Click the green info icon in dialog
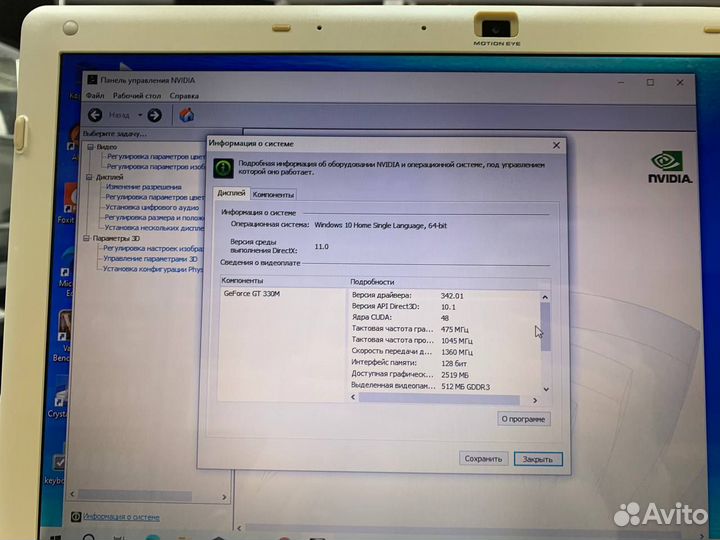This screenshot has width=720, height=540. pos(224,168)
